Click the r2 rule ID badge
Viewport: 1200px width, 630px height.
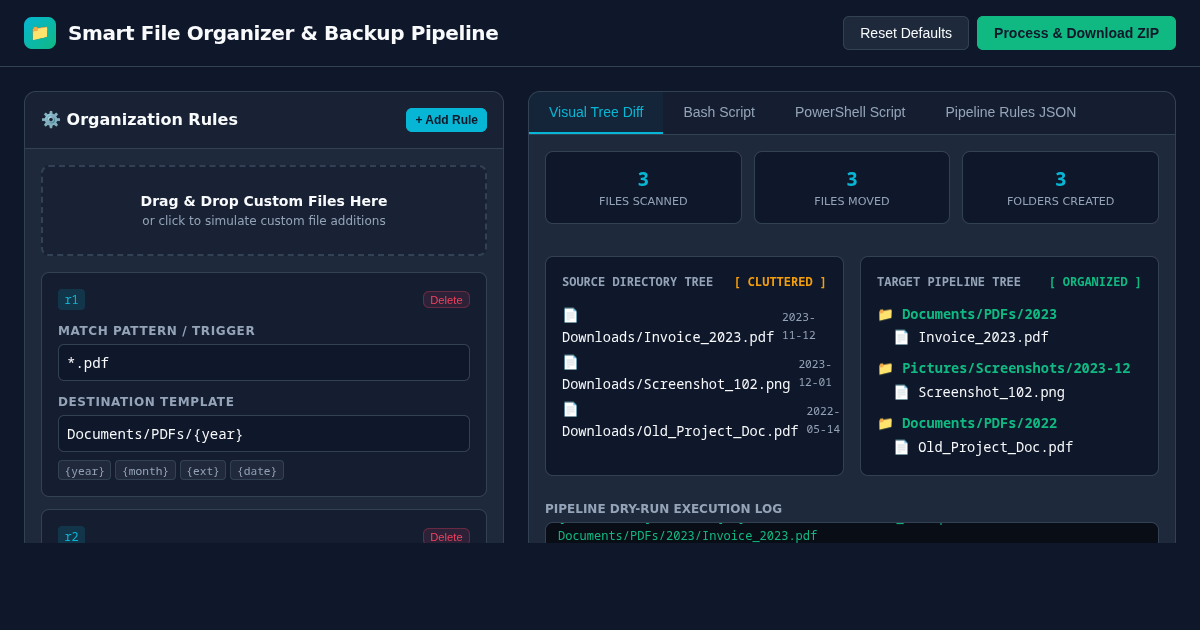[71, 536]
